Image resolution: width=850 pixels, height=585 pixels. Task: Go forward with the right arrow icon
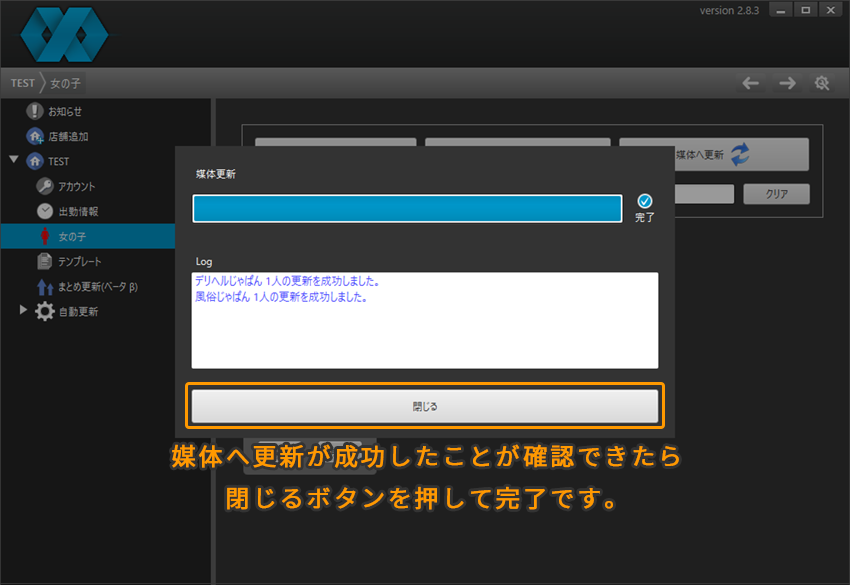[x=787, y=83]
